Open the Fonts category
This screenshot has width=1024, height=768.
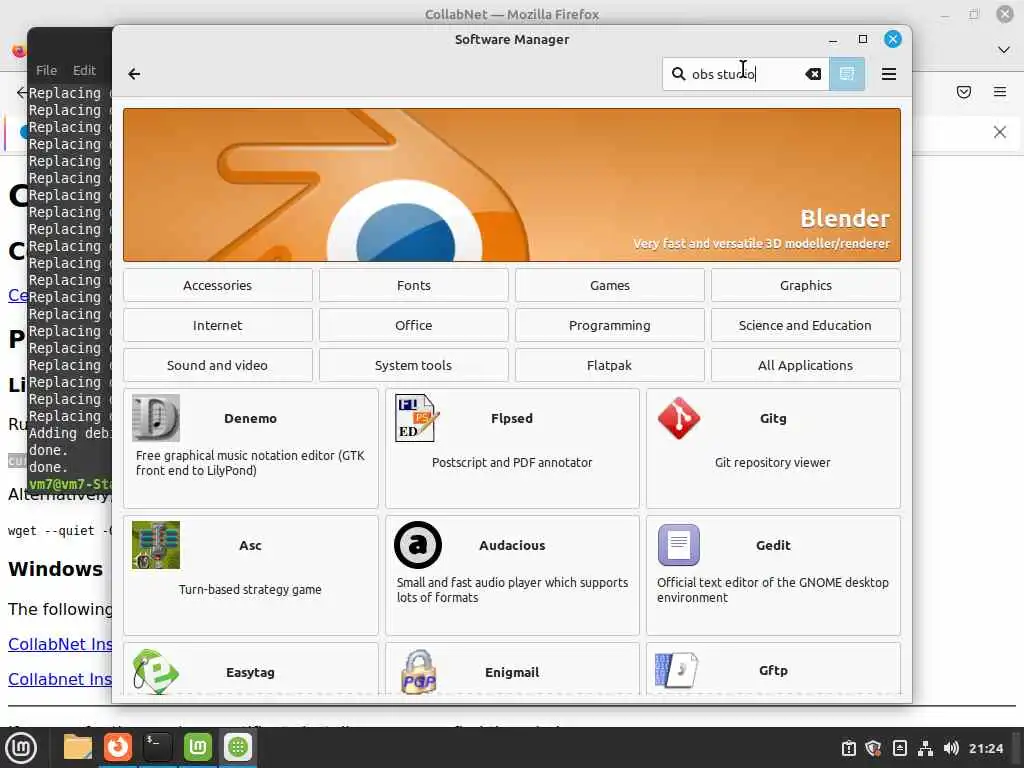tap(413, 285)
